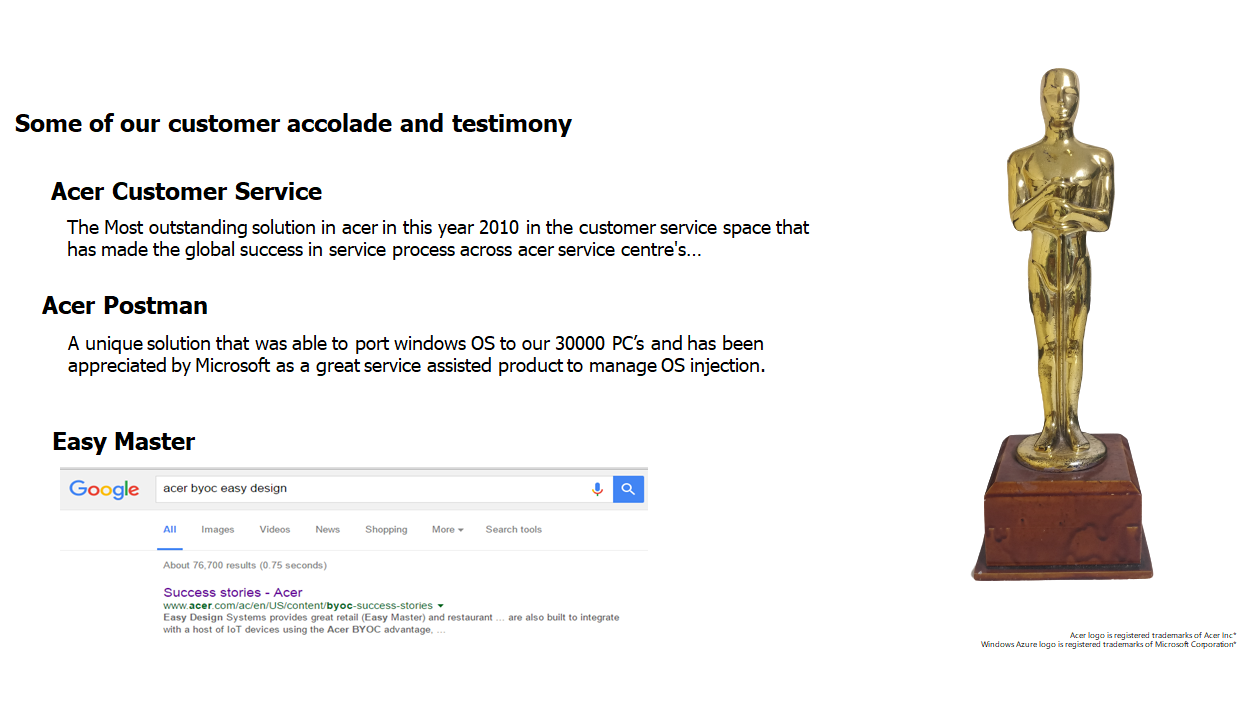Switch to the Videos search tab
Screen dimensions: 1241x707
(x=275, y=530)
